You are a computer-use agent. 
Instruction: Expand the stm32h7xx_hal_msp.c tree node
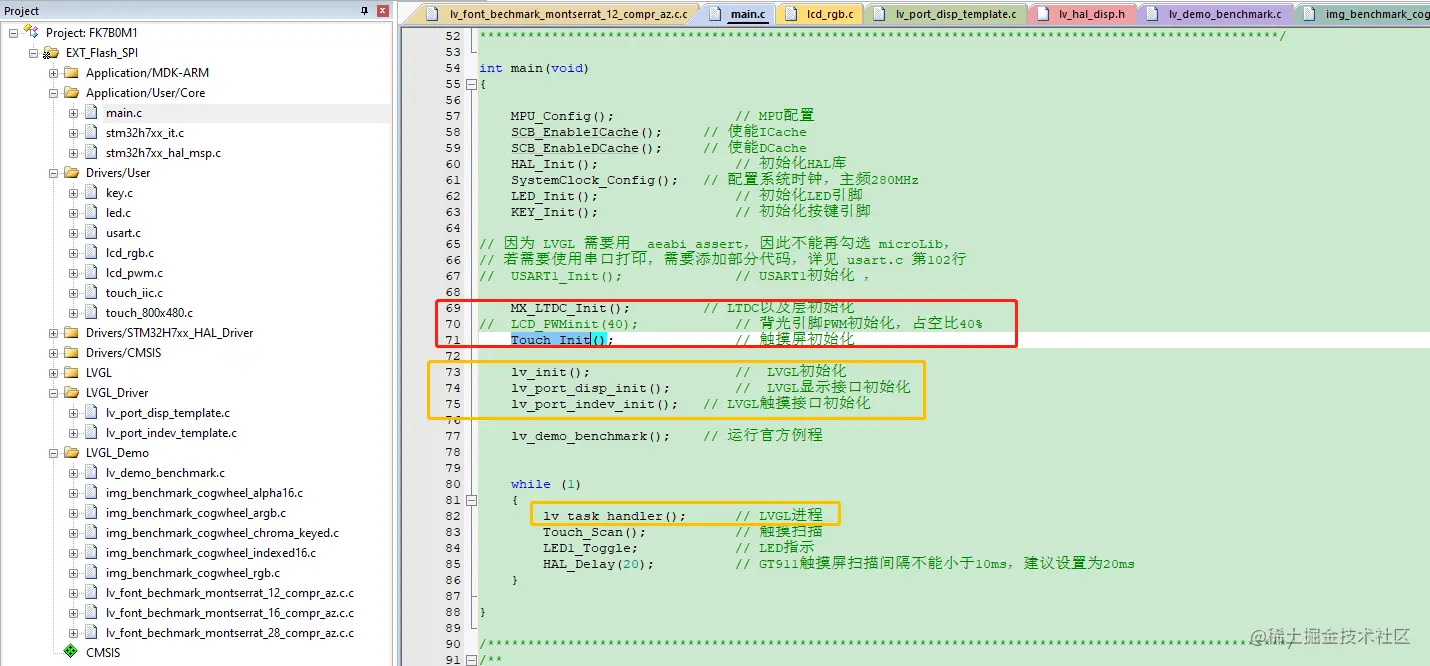point(73,152)
